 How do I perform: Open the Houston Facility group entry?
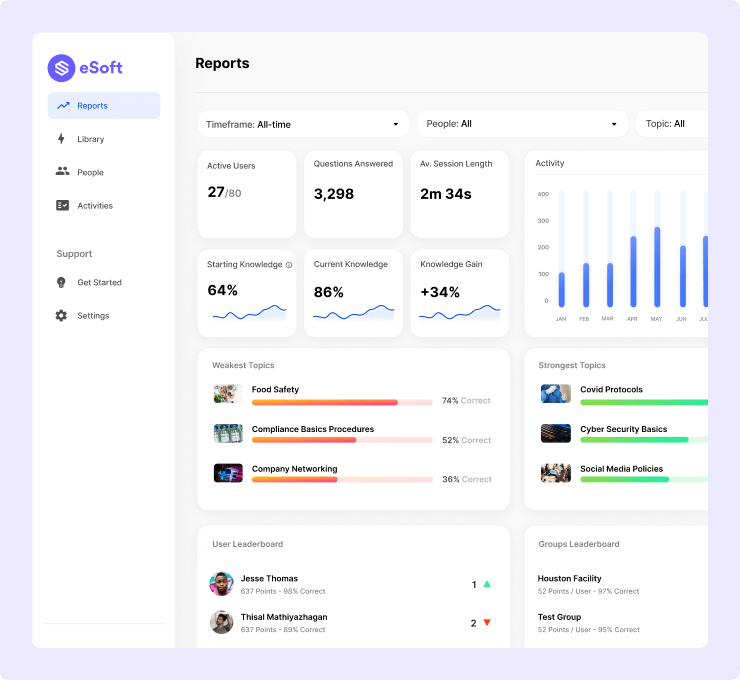click(570, 578)
